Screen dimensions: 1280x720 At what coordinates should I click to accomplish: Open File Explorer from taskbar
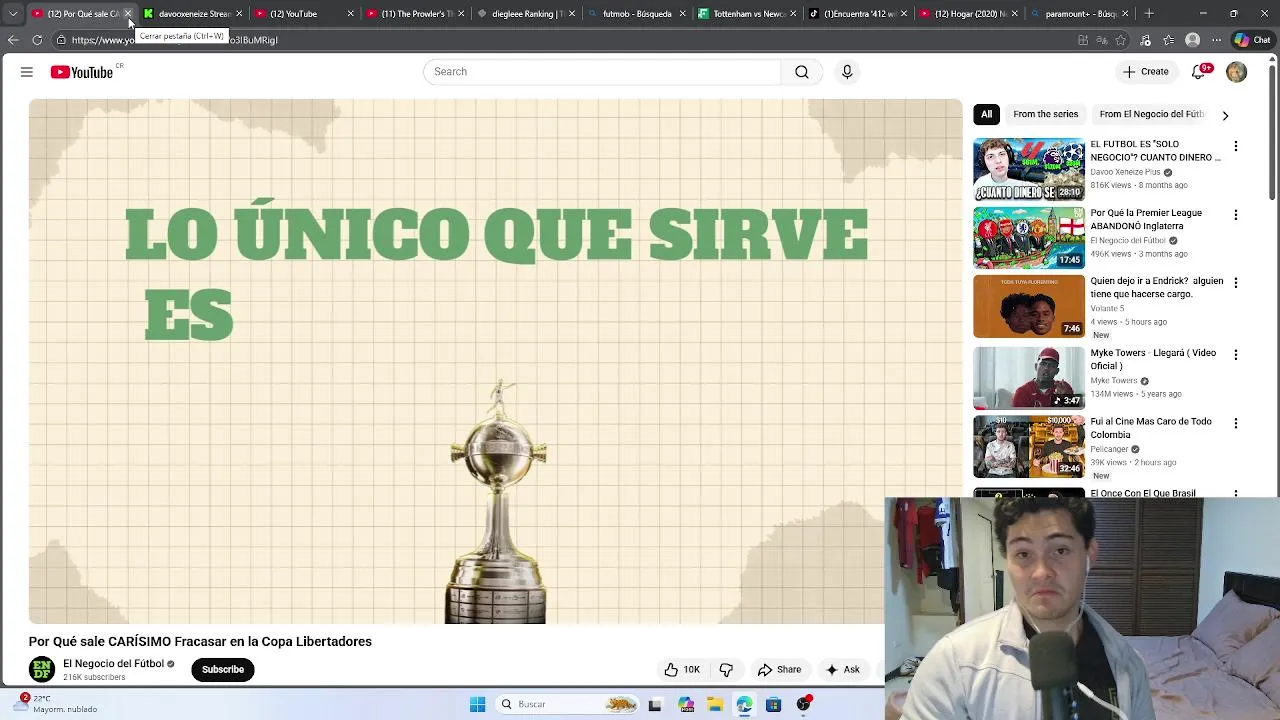(715, 704)
